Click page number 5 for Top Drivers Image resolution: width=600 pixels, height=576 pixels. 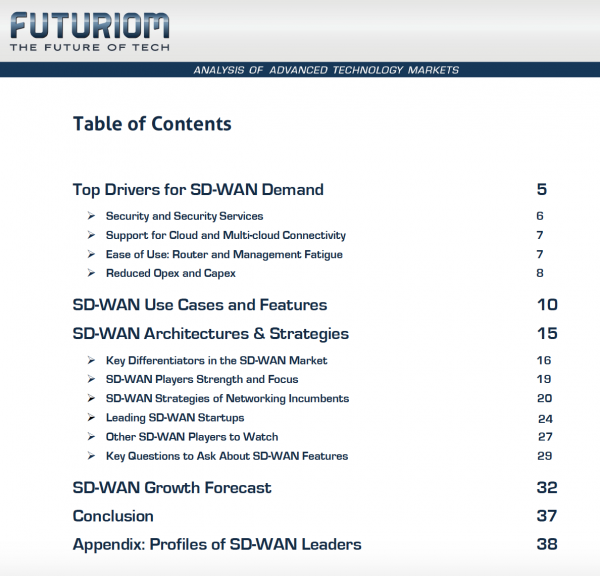[542, 189]
